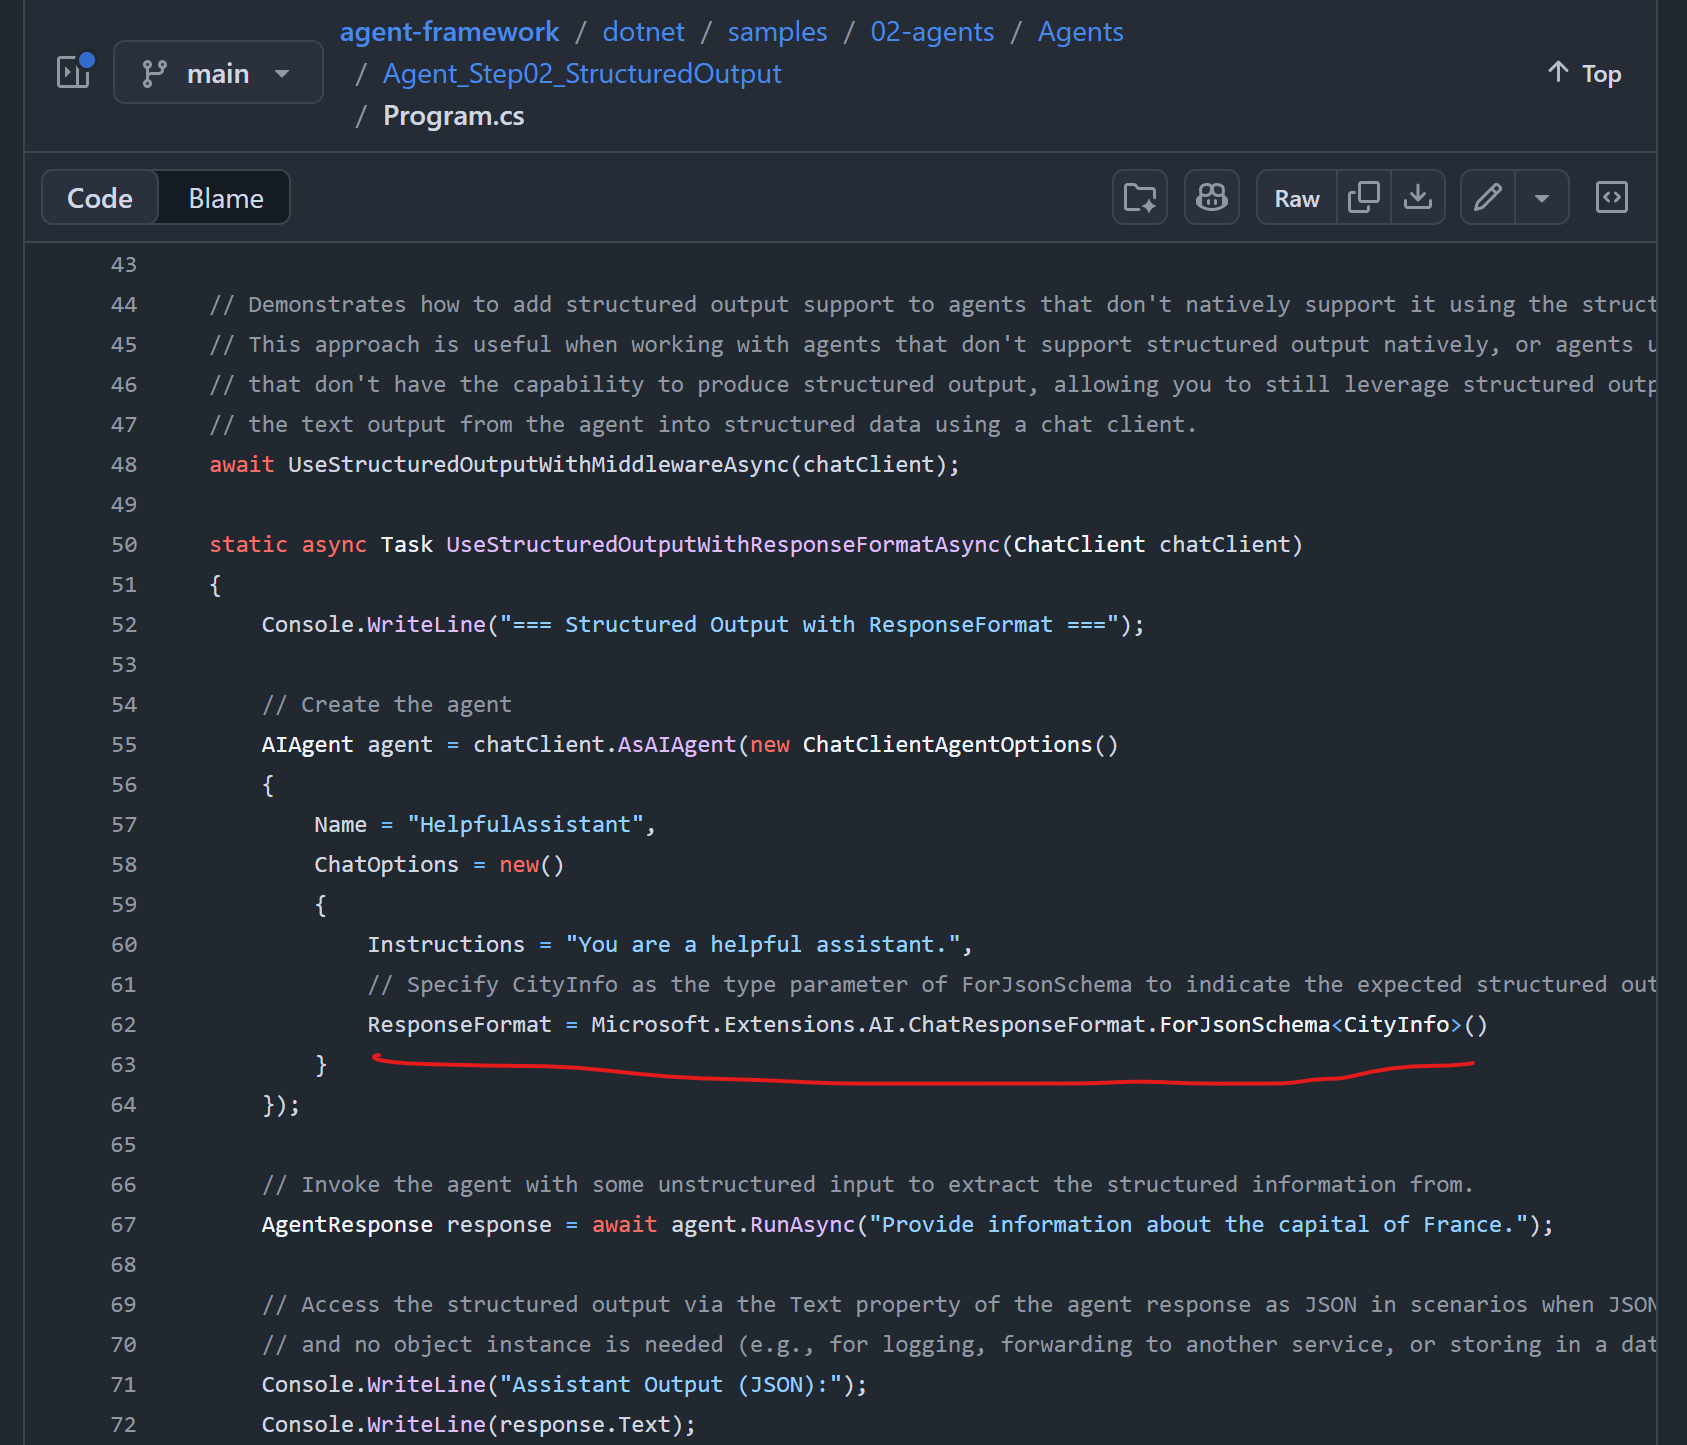Click the Instructions property on line 60
This screenshot has width=1687, height=1445.
(446, 944)
